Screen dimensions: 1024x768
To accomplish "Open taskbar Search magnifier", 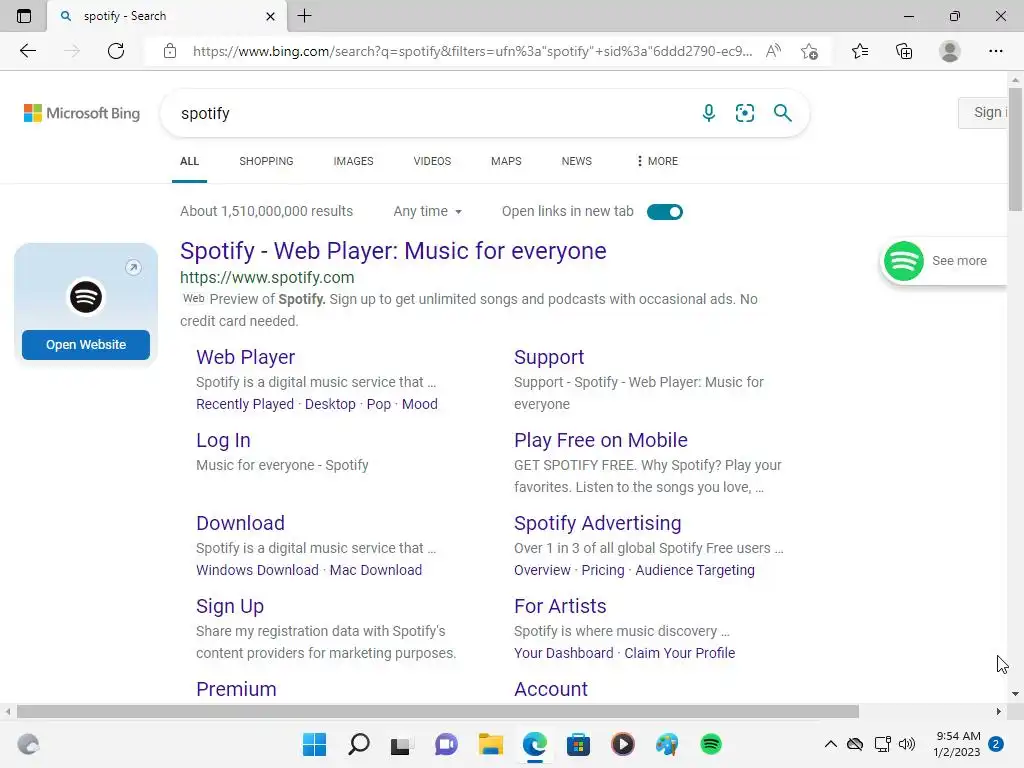I will (x=359, y=744).
